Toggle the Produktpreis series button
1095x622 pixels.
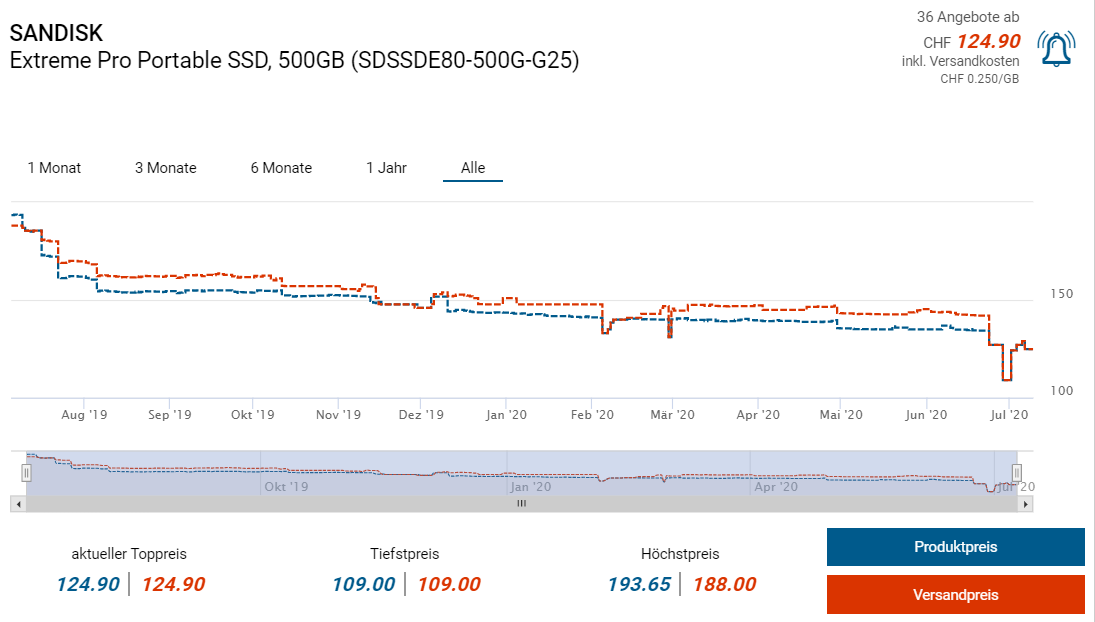click(x=955, y=547)
